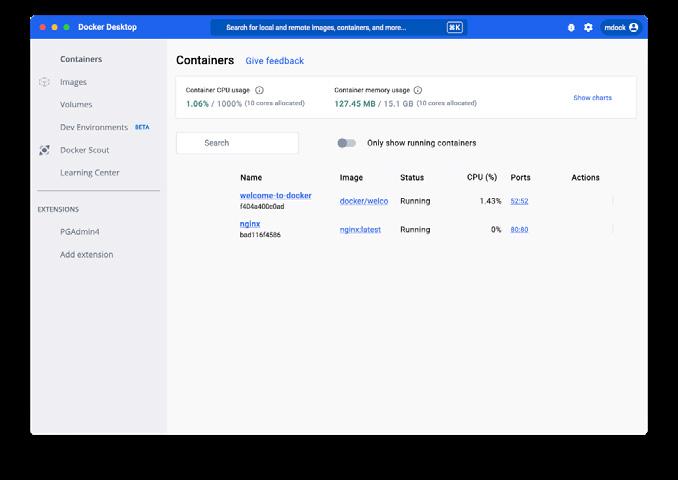Click Running status of welcome-to-docker row
Viewport: 678px width, 480px height.
point(415,201)
